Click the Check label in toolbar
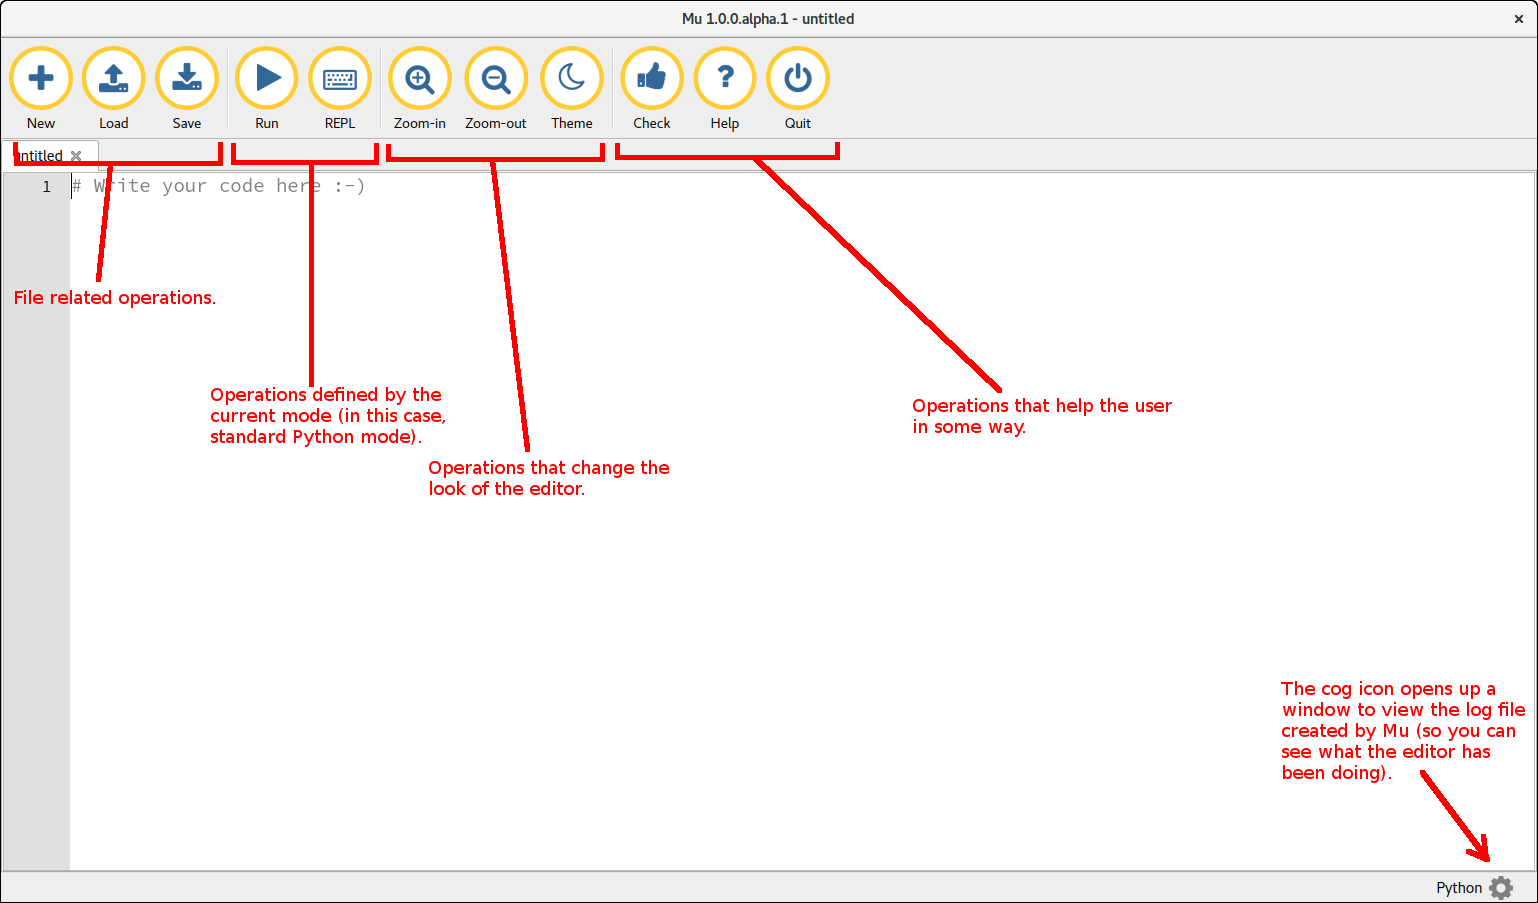 point(652,123)
